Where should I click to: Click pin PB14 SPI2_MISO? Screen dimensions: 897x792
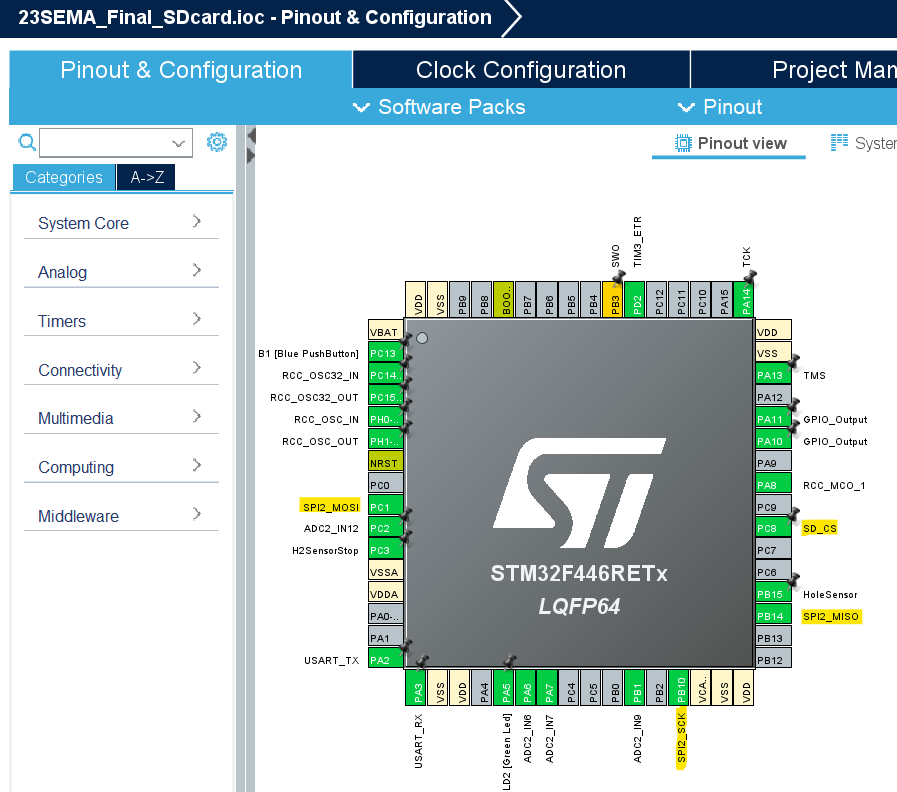click(x=773, y=616)
